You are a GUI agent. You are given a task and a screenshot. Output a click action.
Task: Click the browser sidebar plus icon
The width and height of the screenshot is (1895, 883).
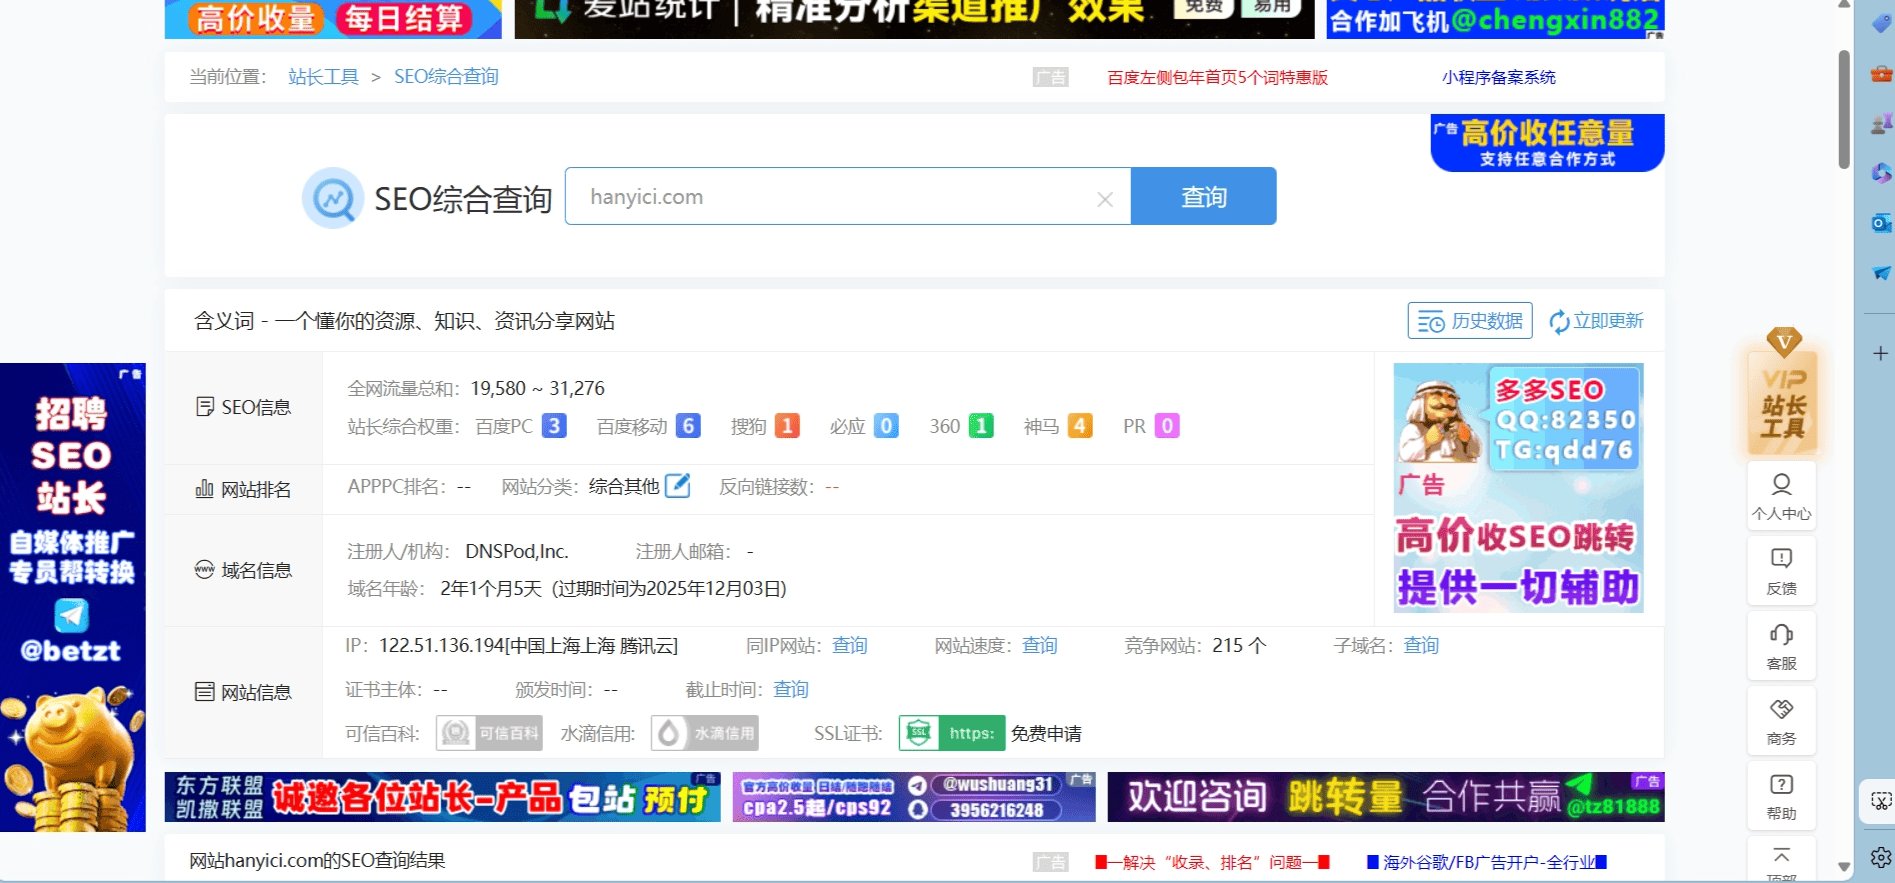coord(1880,354)
